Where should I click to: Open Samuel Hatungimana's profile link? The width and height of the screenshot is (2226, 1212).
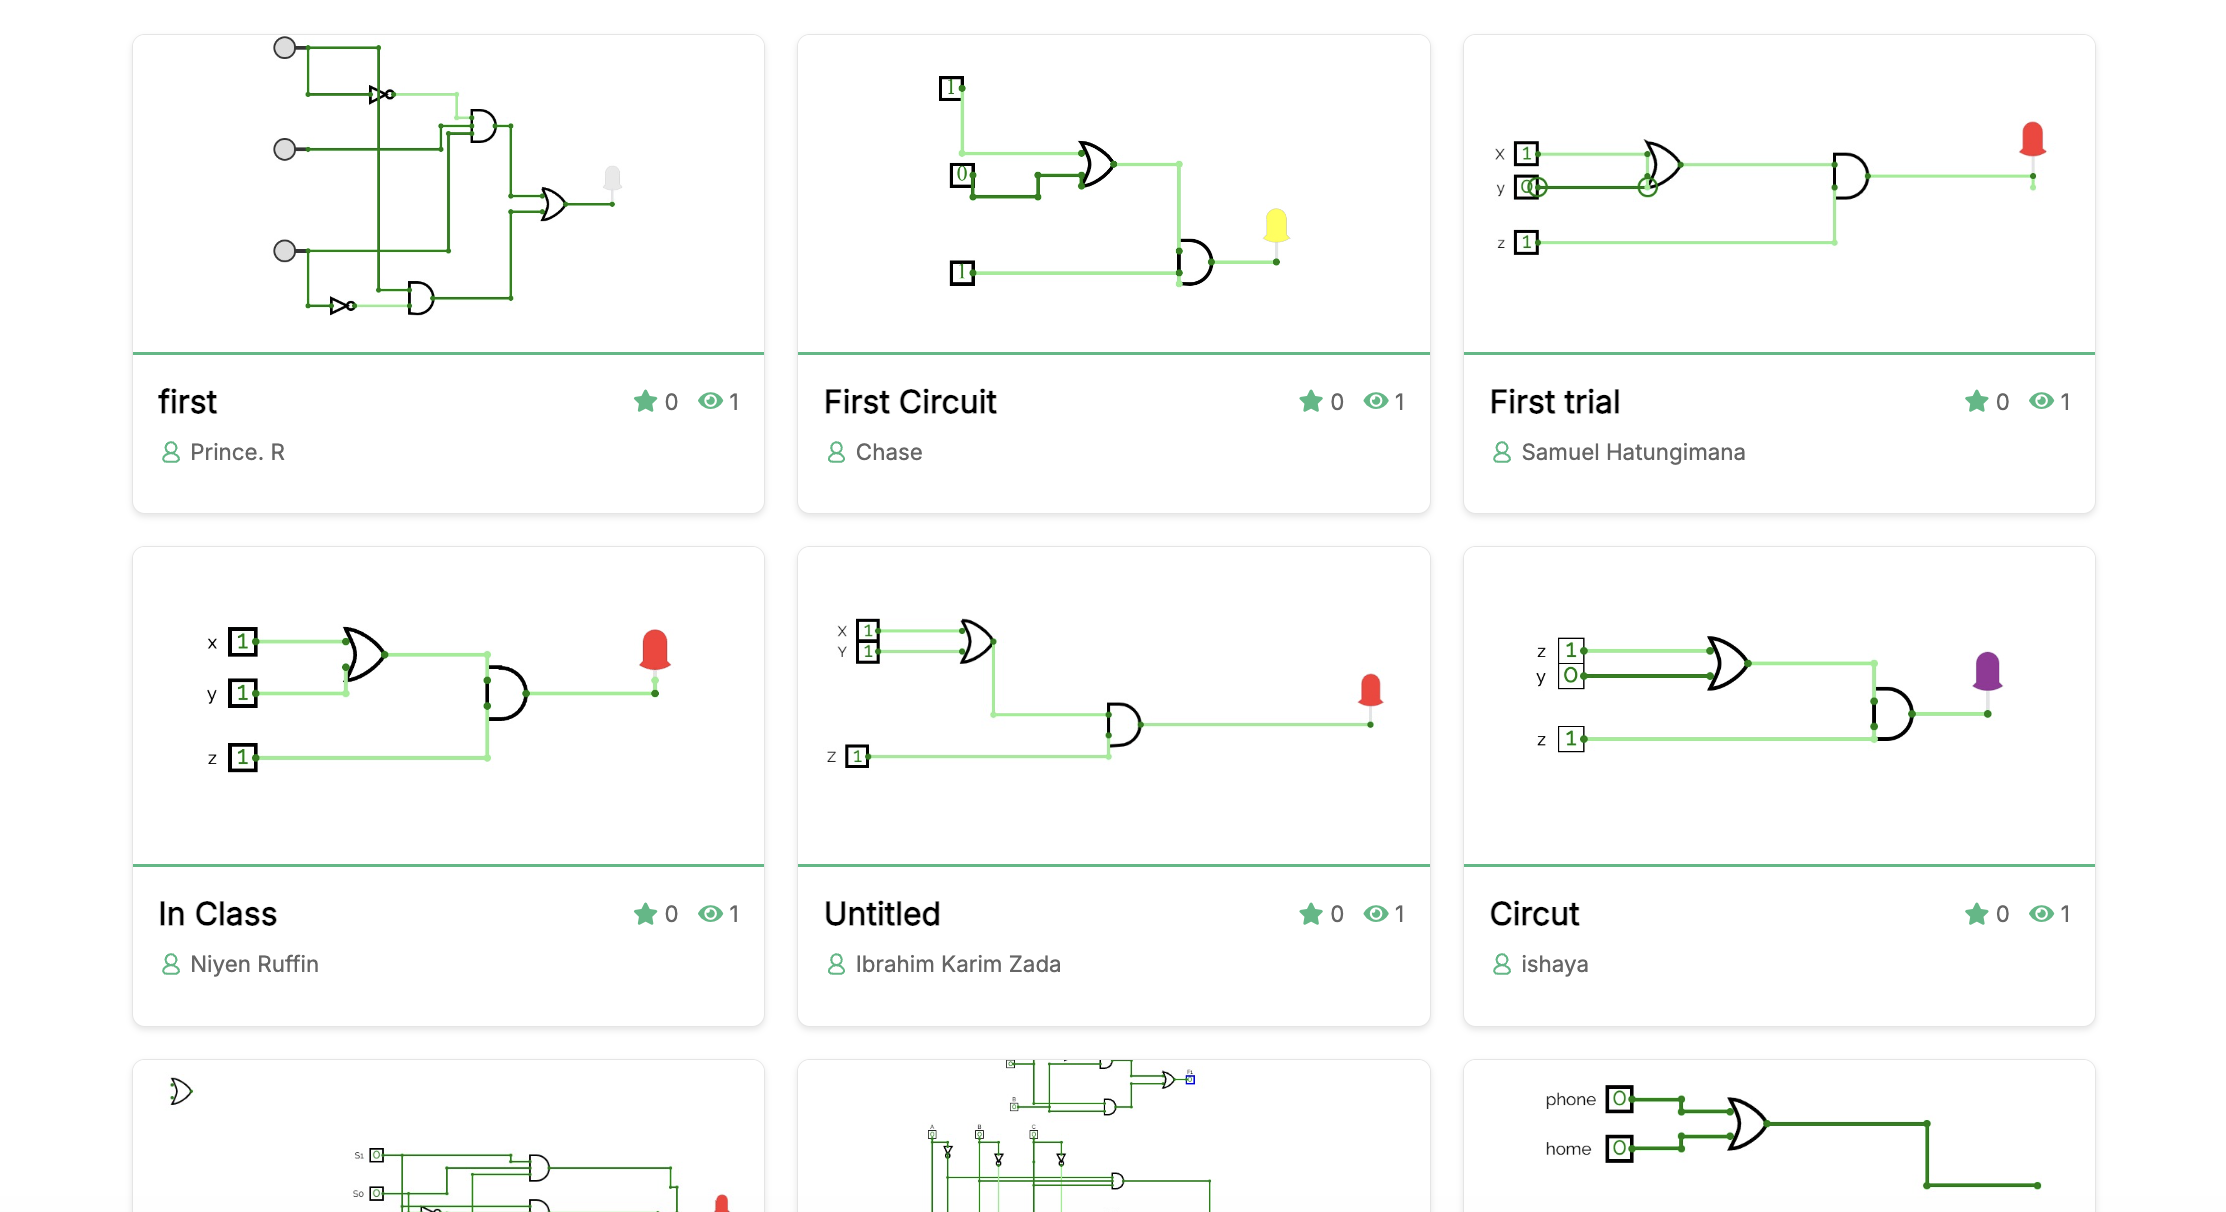1632,452
